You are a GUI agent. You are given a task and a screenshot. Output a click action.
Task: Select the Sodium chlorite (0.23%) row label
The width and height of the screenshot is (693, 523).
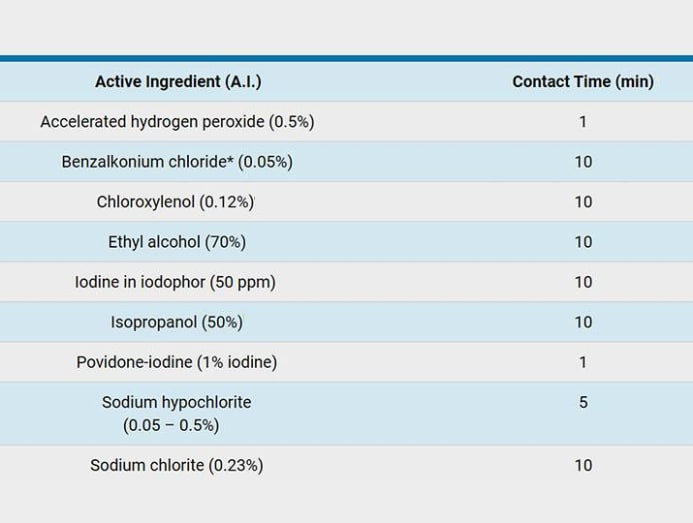tap(177, 465)
